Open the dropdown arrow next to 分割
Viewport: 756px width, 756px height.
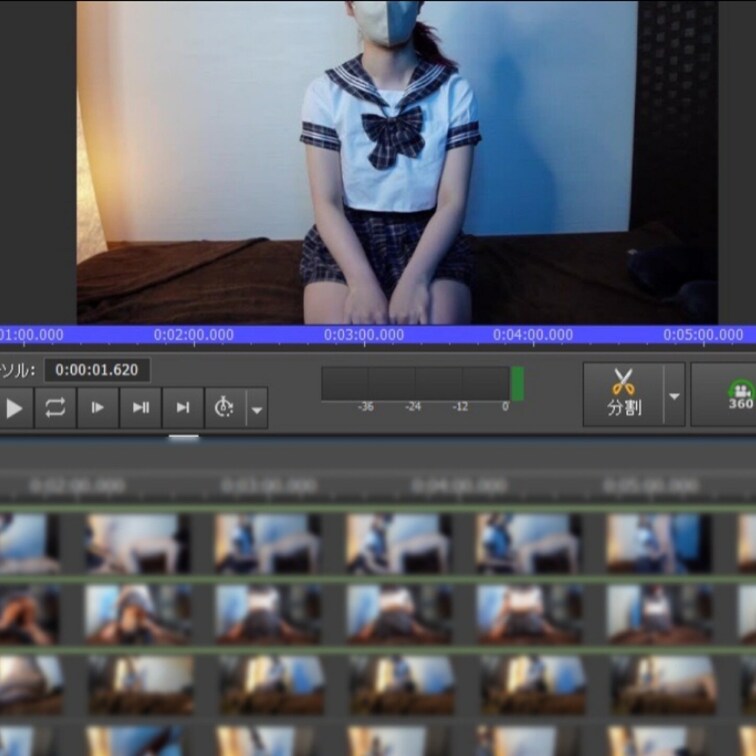675,395
